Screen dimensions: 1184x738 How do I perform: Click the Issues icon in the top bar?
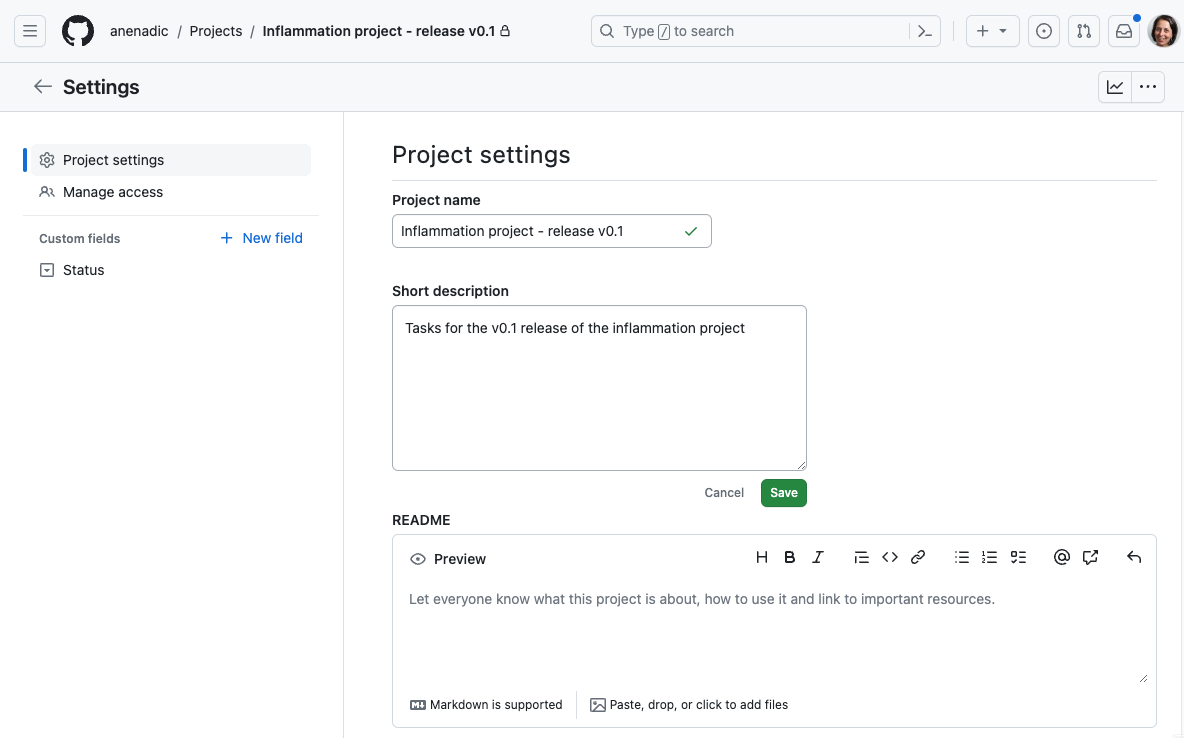1043,31
